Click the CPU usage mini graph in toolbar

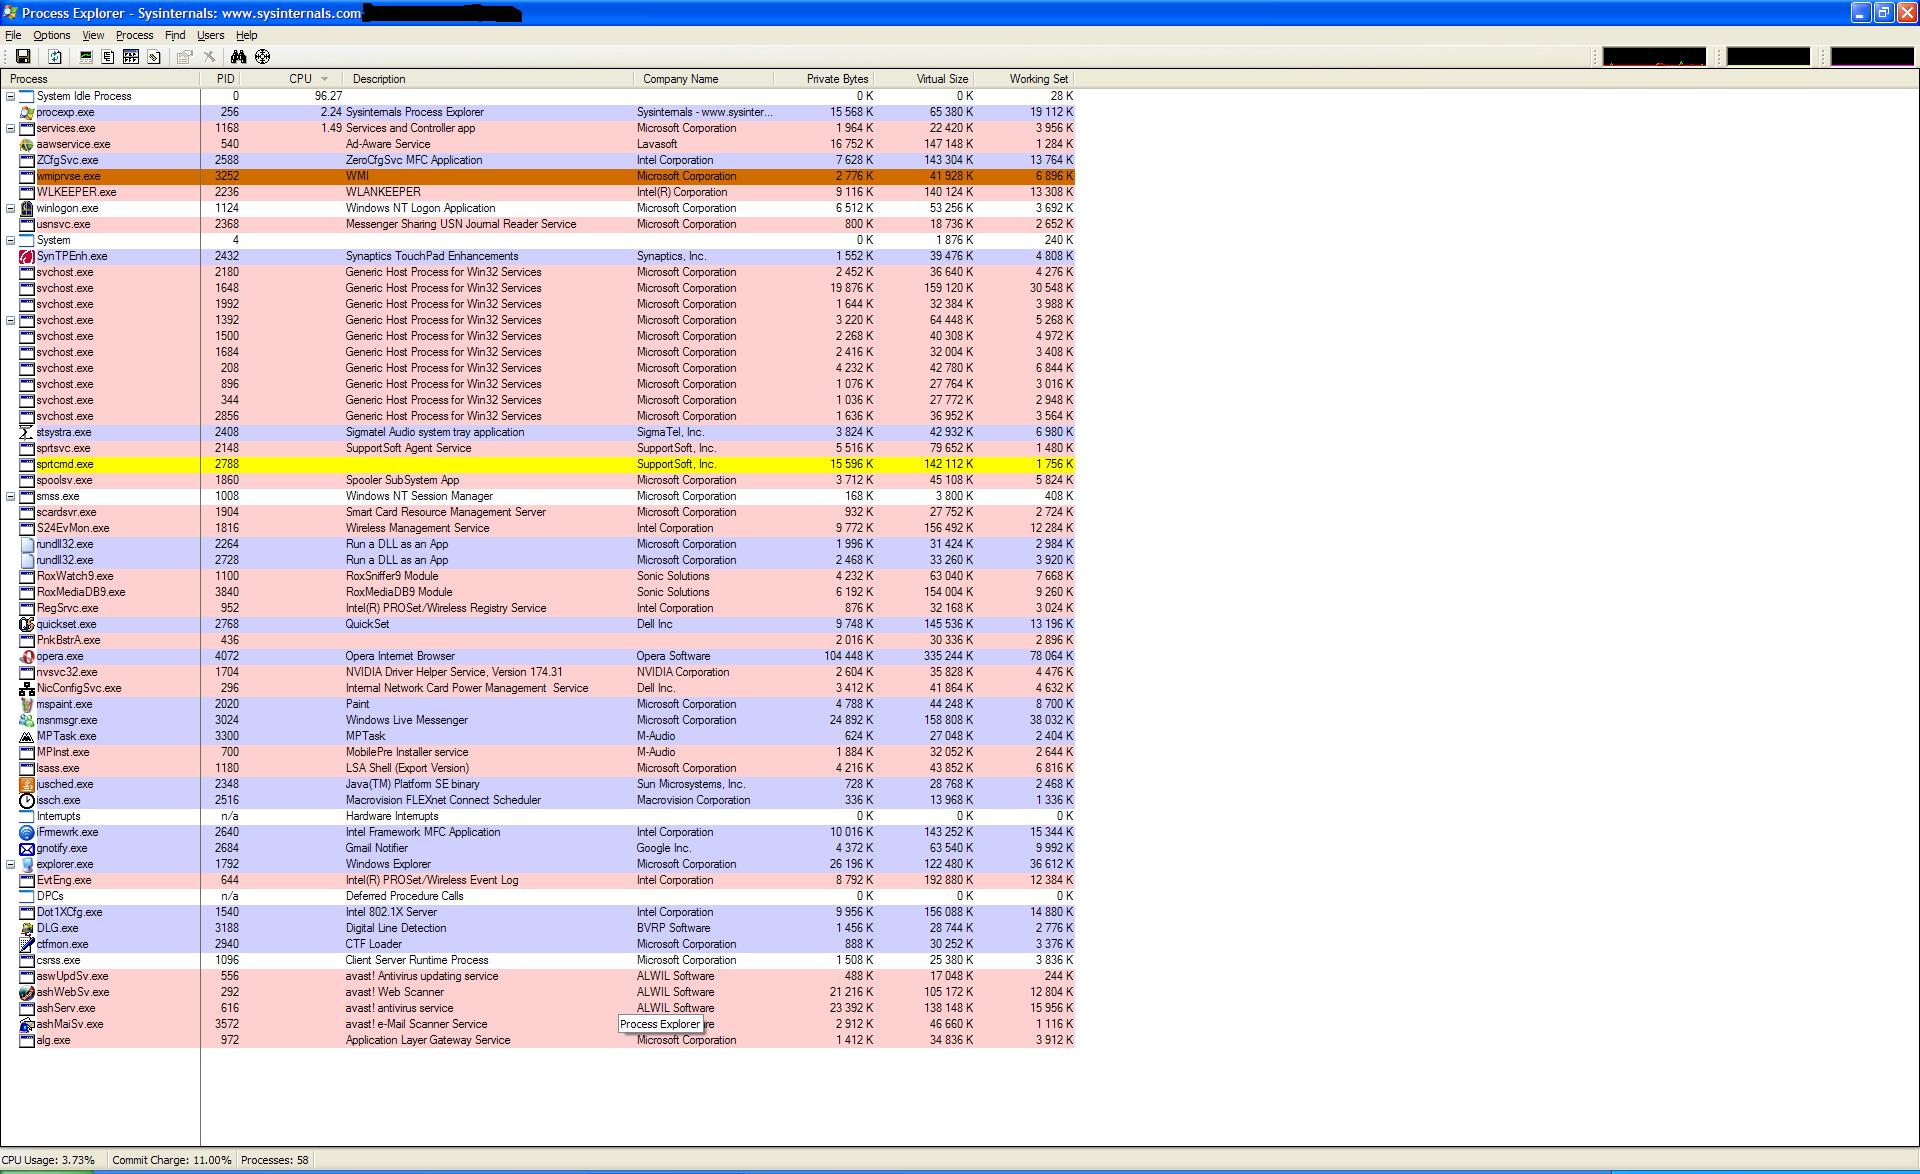click(1654, 57)
